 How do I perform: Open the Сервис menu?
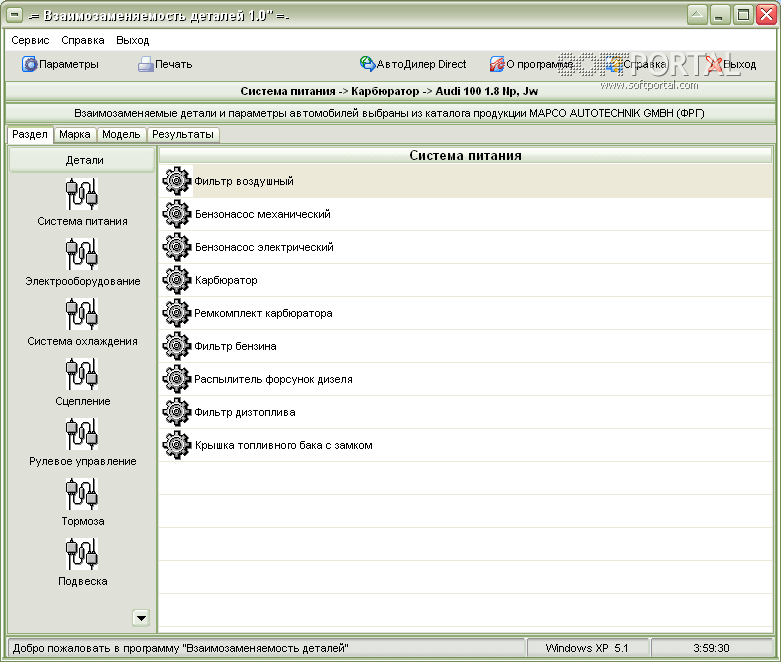click(x=30, y=40)
